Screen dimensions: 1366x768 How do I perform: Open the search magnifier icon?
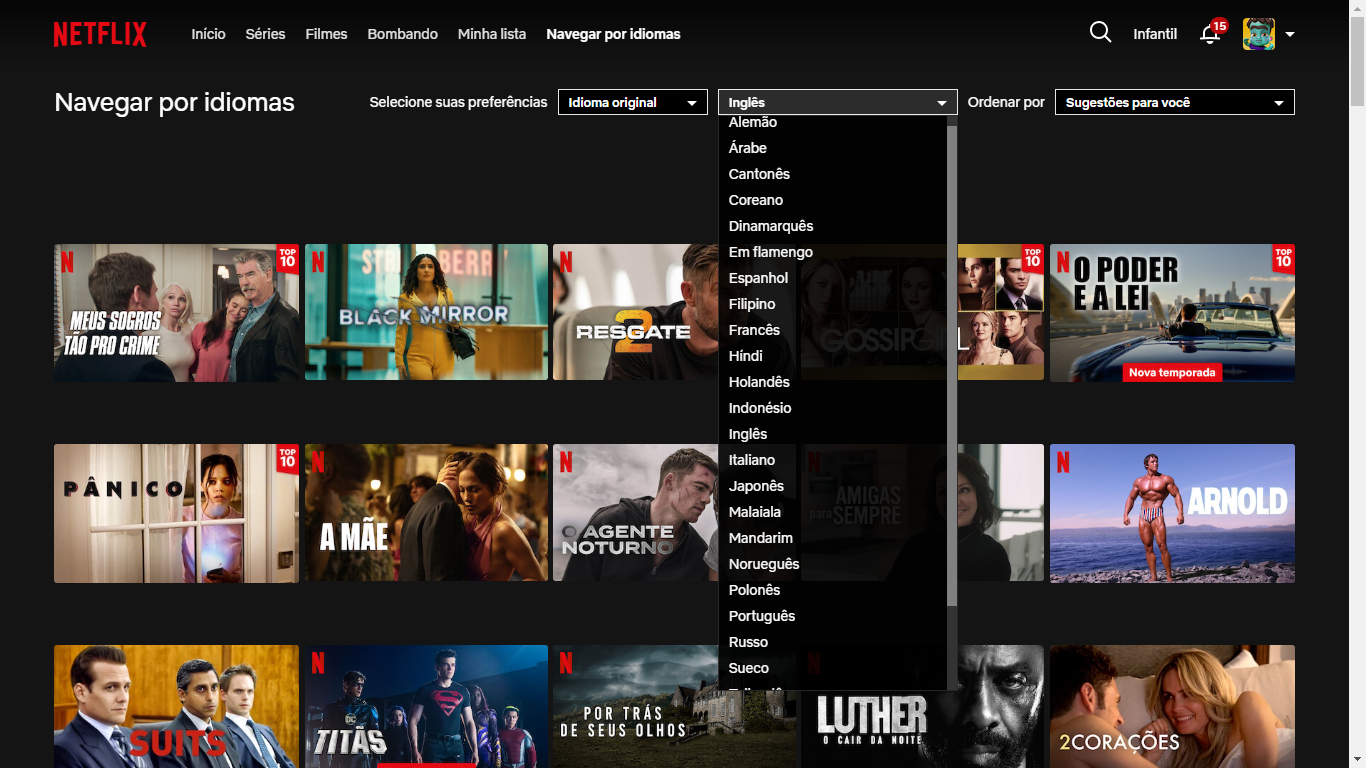click(1100, 33)
